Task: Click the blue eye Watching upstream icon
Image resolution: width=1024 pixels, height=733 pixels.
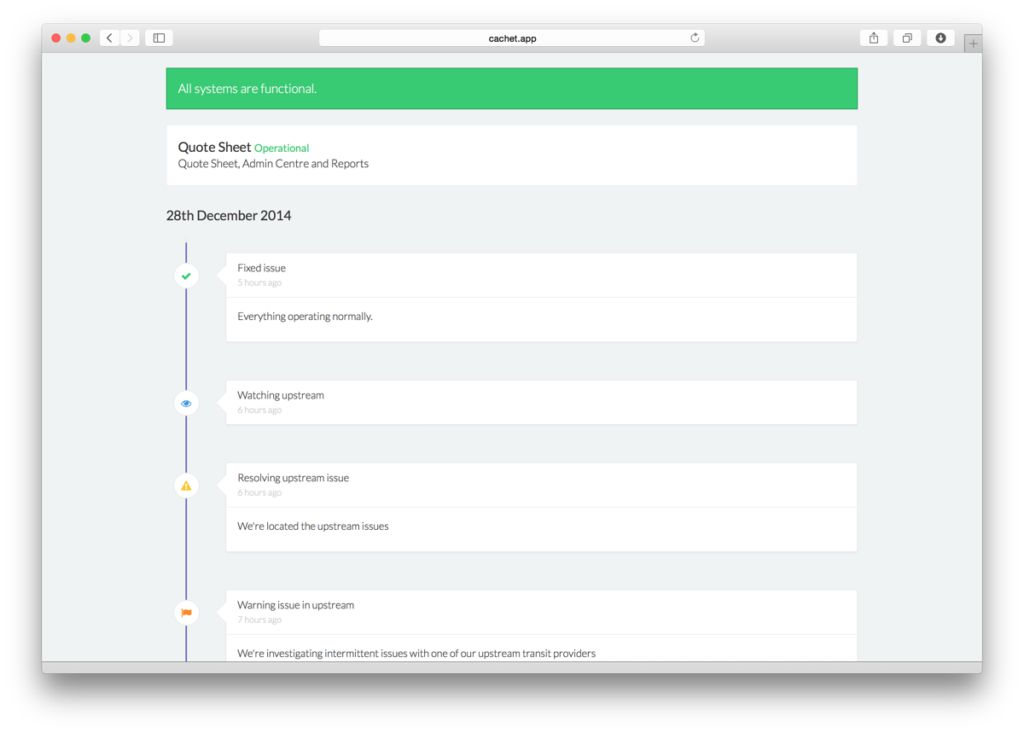Action: pos(186,403)
